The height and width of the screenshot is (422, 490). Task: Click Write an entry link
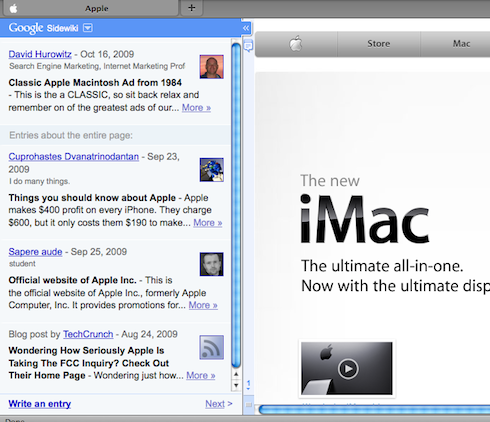pyautogui.click(x=40, y=404)
